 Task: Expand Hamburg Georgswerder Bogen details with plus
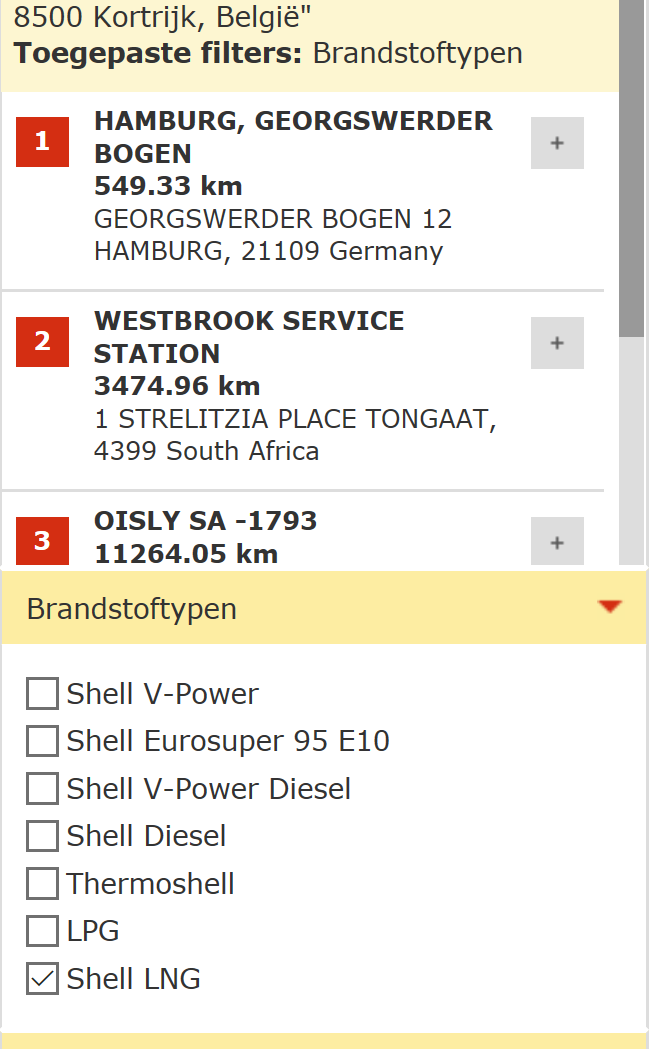557,143
